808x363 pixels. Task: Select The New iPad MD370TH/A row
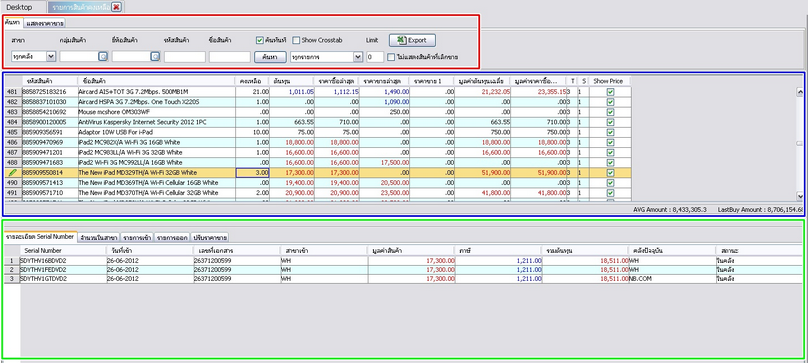(x=317, y=193)
